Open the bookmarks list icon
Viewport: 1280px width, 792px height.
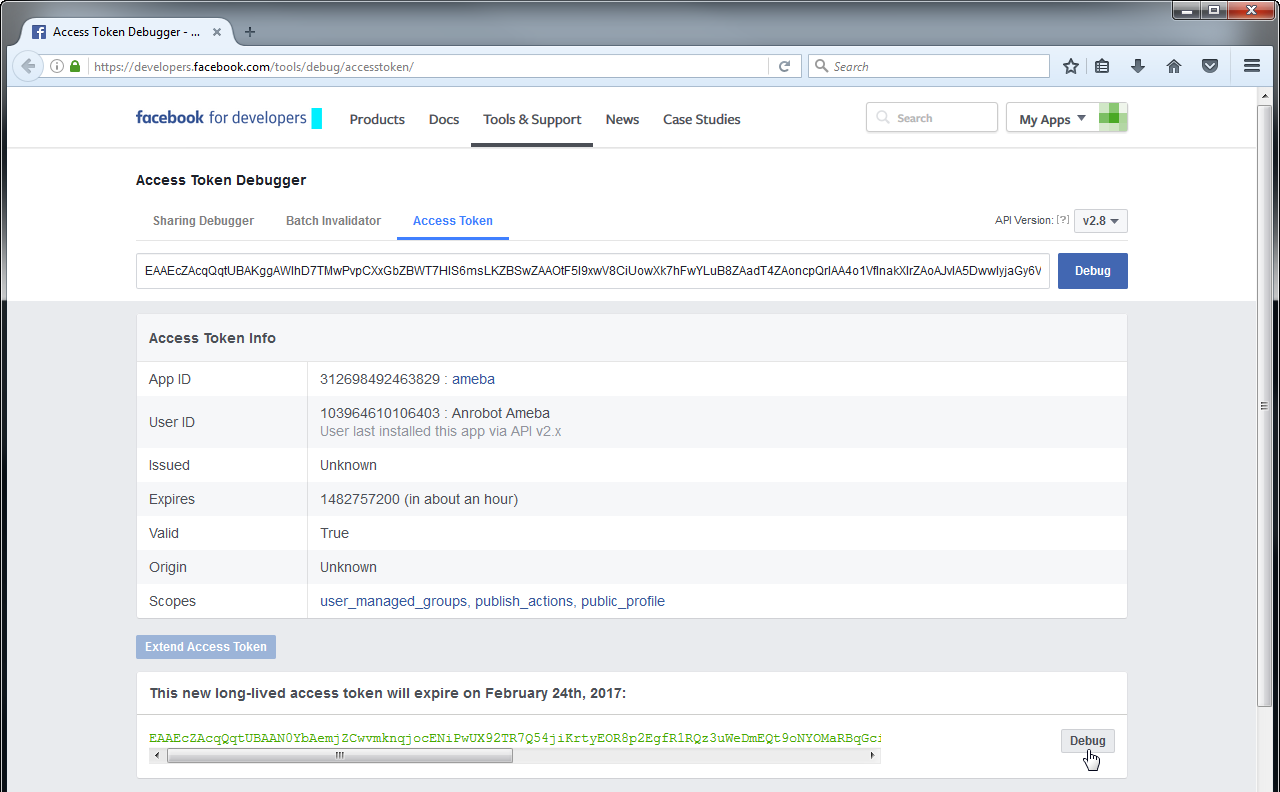1102,66
